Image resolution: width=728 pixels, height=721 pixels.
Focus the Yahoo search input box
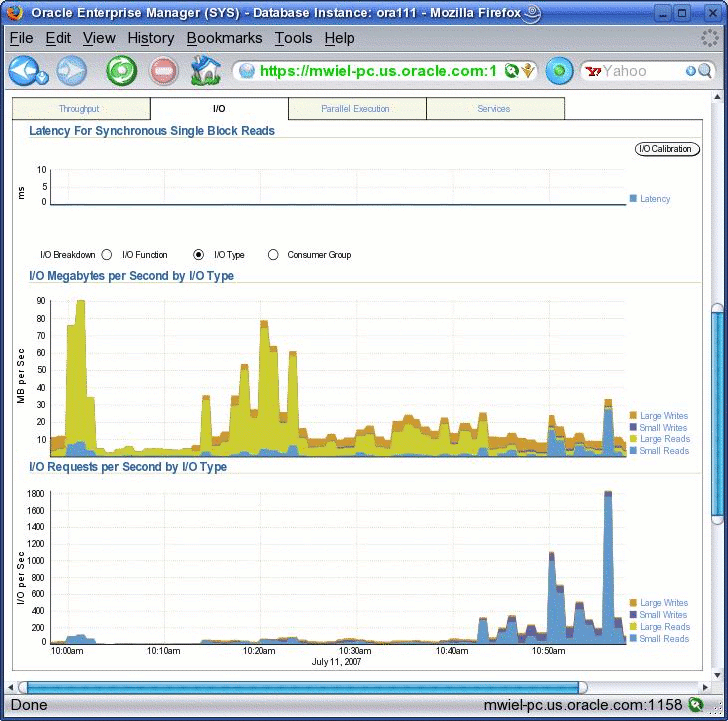pyautogui.click(x=643, y=71)
